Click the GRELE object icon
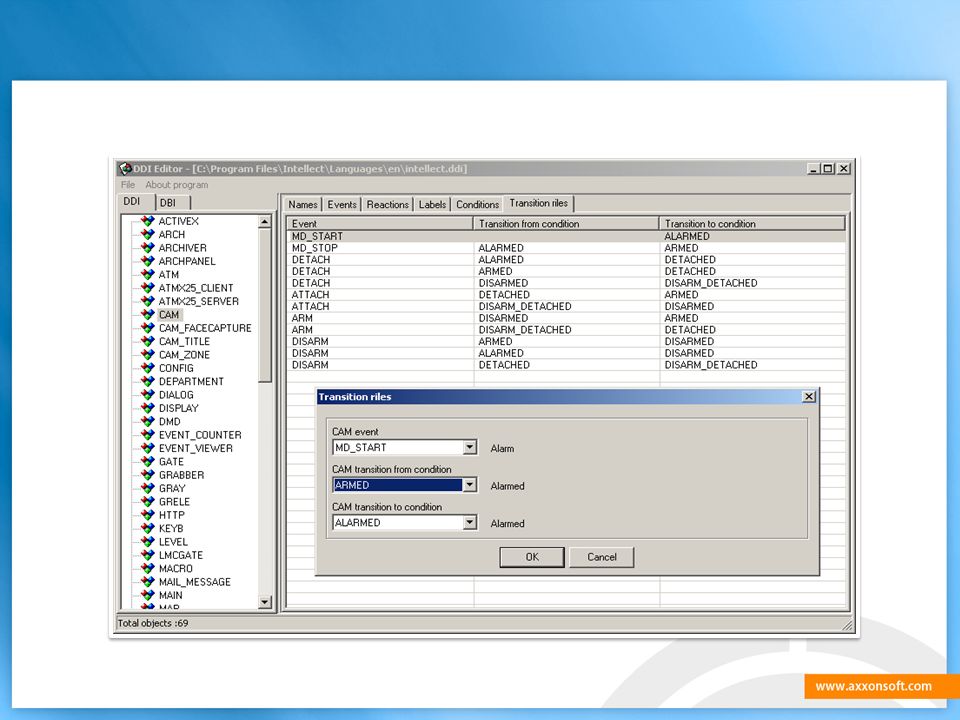 click(x=148, y=502)
